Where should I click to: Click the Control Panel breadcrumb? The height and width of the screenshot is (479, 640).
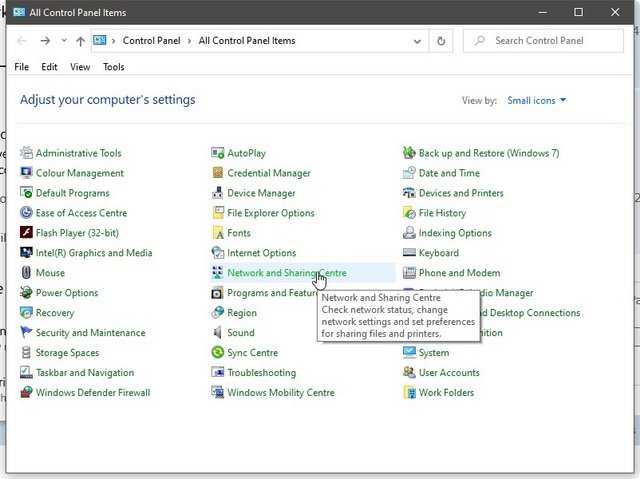(151, 41)
